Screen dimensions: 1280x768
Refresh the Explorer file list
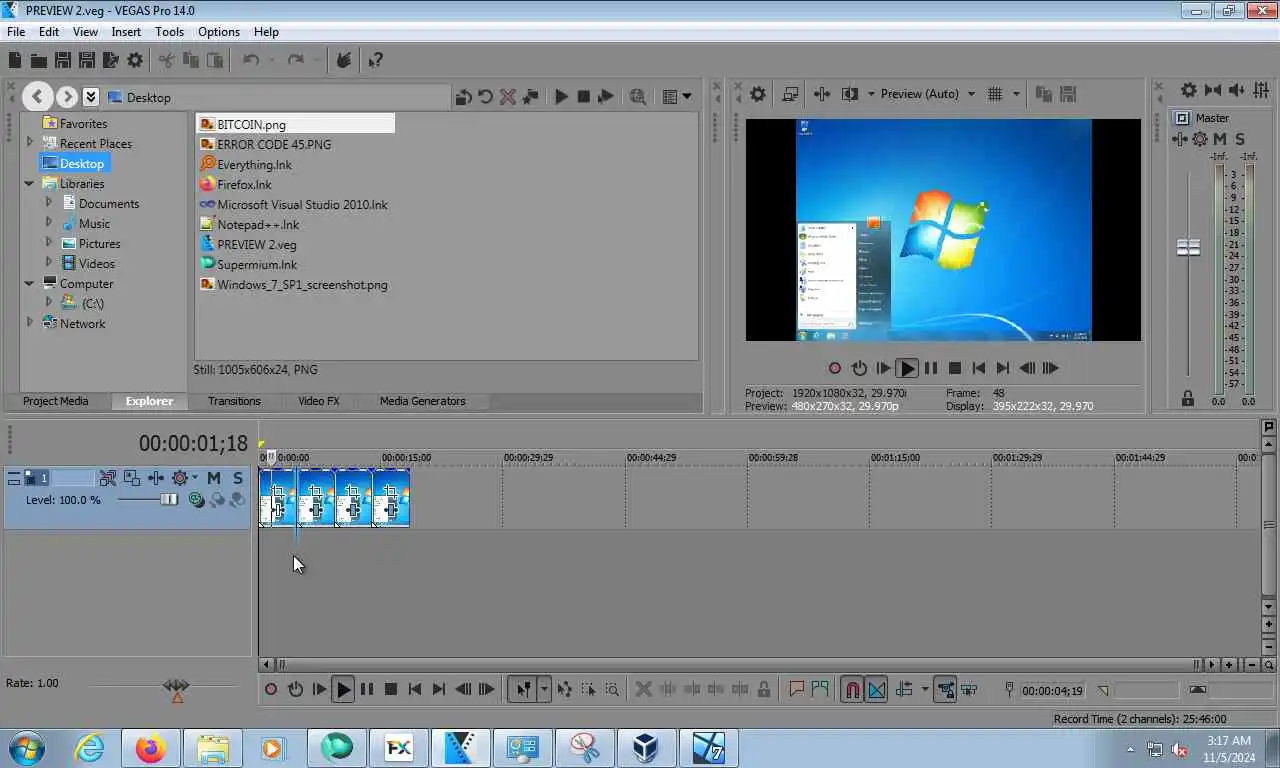point(485,97)
